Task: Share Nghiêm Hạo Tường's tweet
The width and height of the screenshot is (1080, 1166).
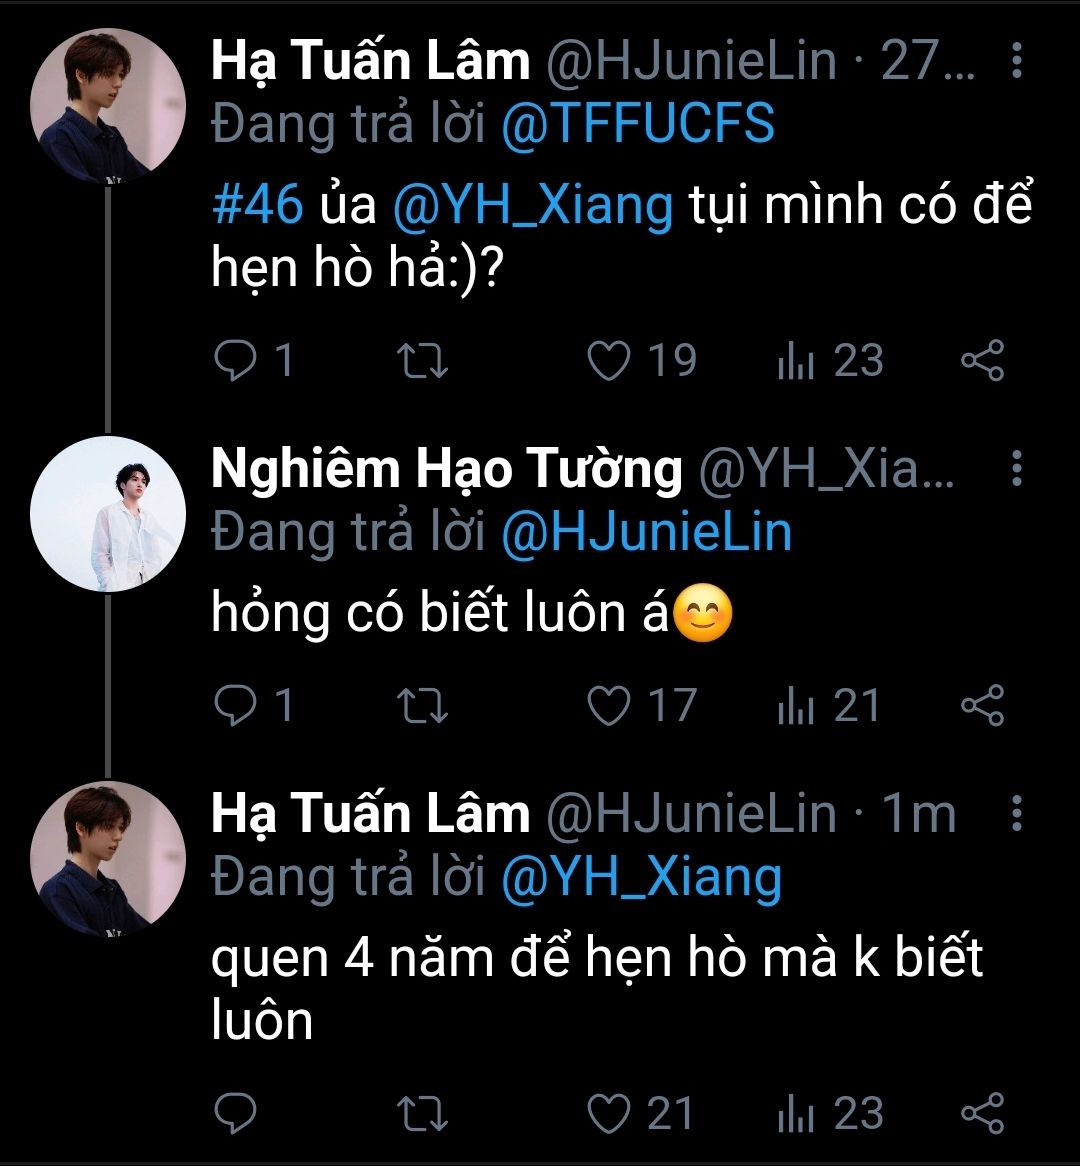Action: click(982, 706)
